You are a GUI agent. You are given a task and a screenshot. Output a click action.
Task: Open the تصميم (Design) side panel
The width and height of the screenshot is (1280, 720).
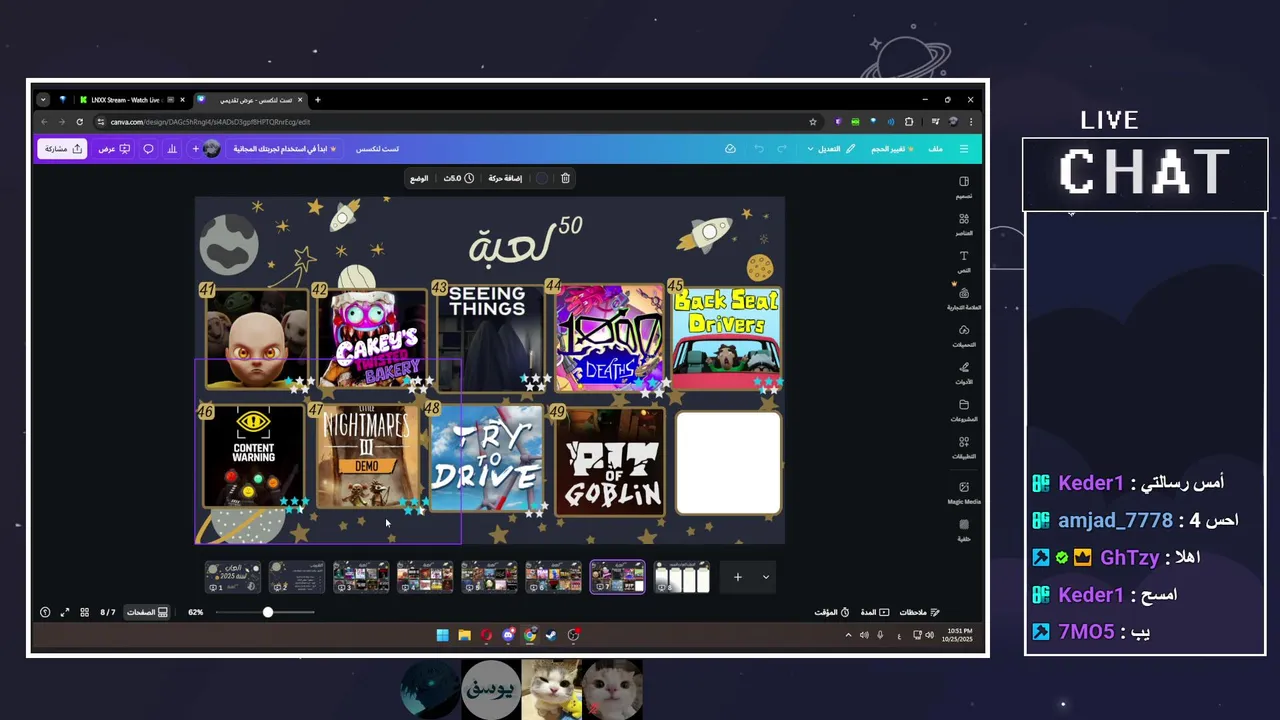[964, 187]
